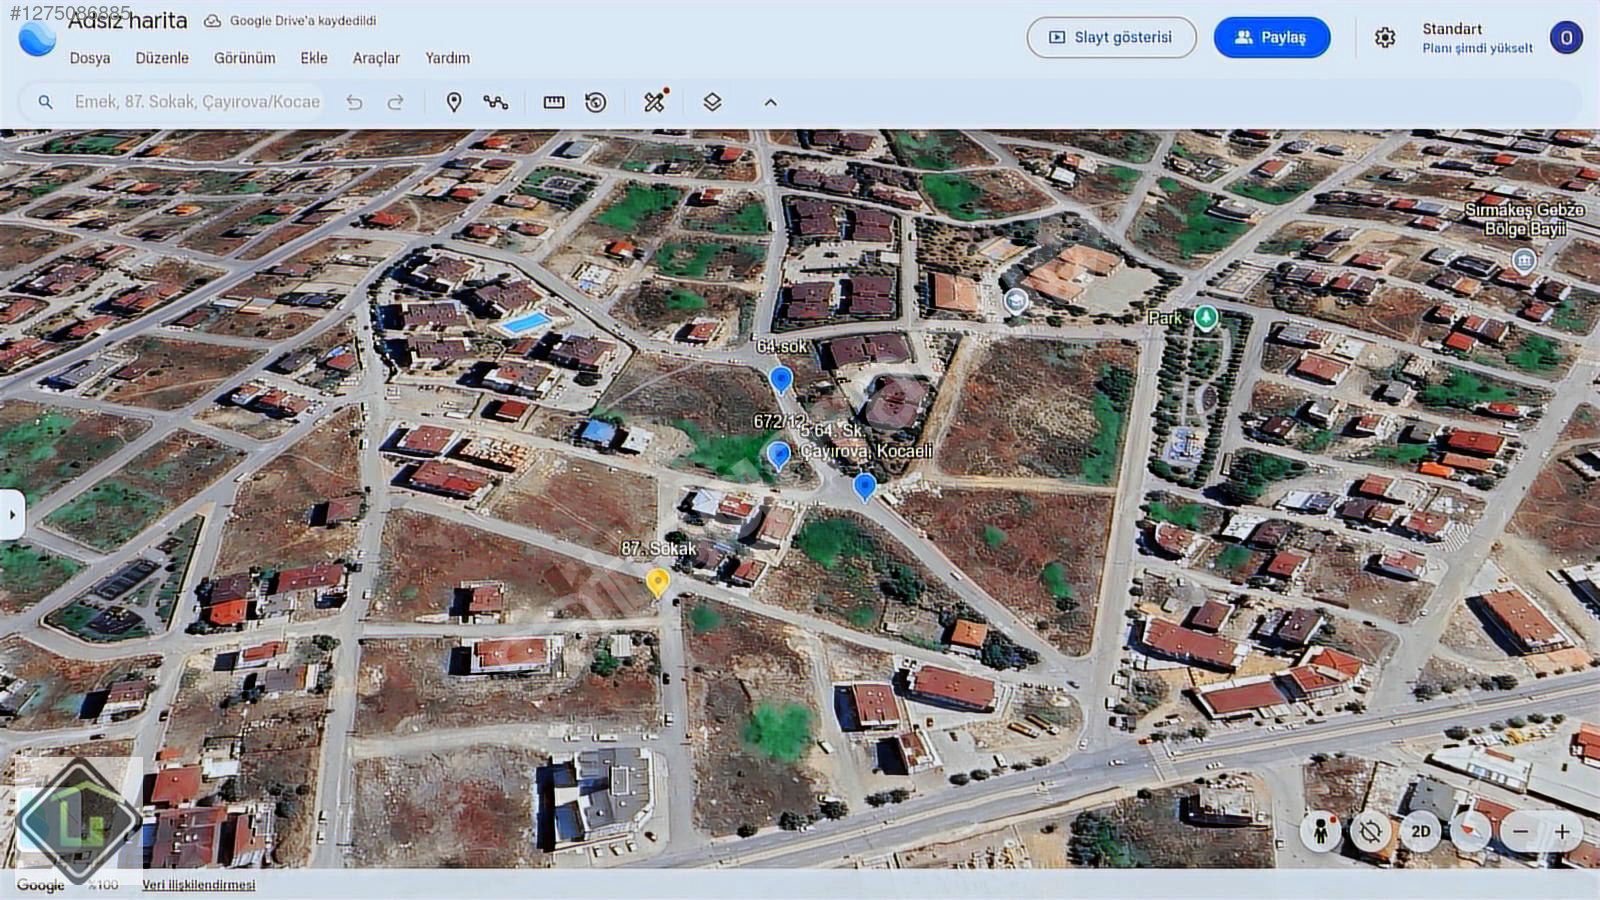
Task: Open historical imagery clock tool
Action: coord(596,102)
